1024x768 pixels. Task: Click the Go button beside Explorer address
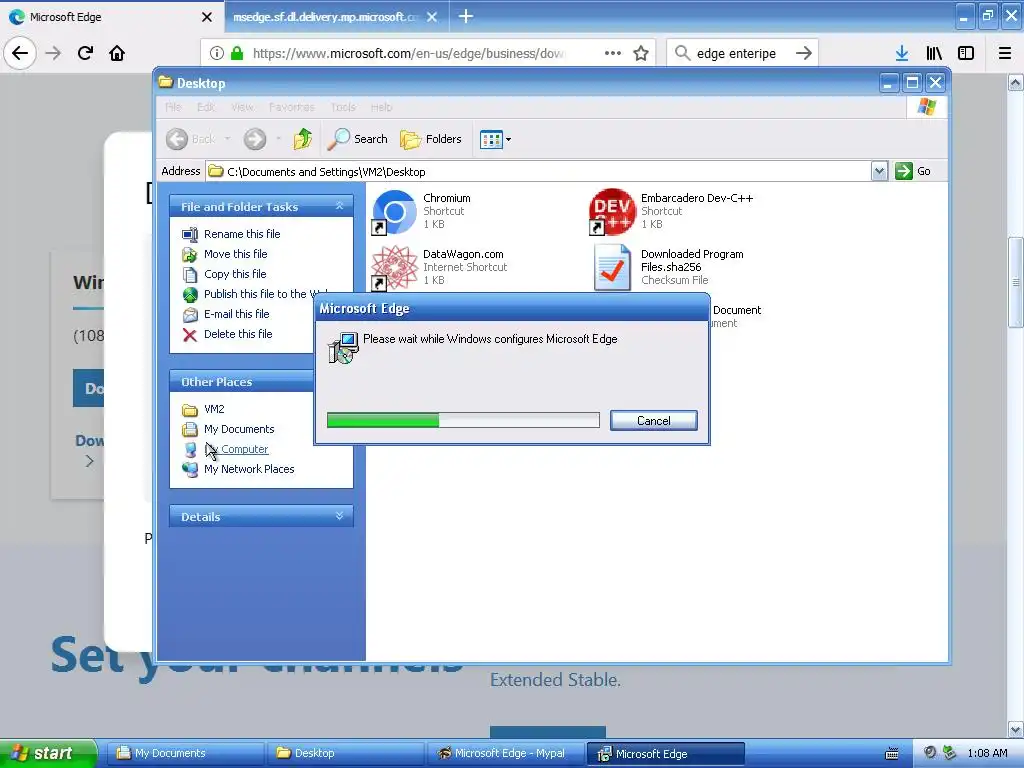click(x=913, y=171)
